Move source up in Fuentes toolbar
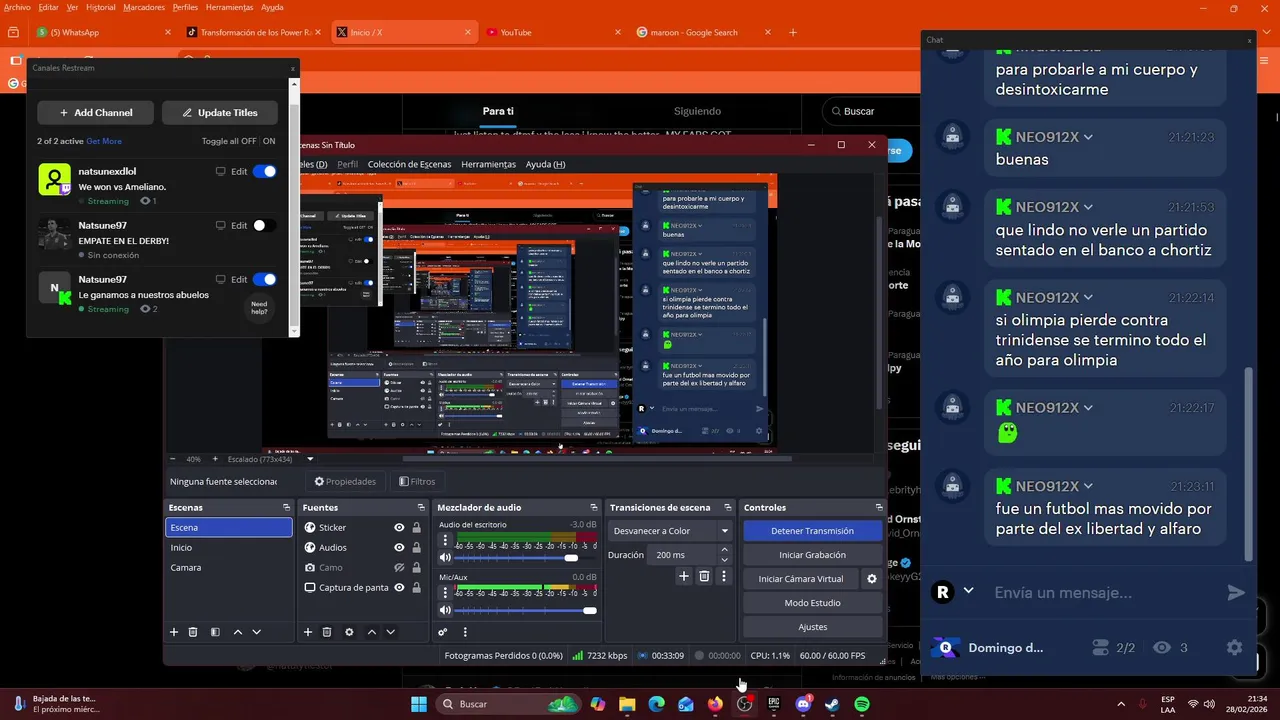1280x720 pixels. pyautogui.click(x=372, y=632)
